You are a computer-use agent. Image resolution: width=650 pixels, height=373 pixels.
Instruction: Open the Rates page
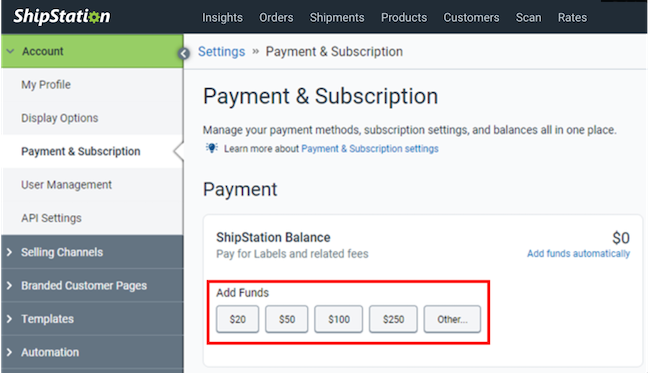pyautogui.click(x=572, y=17)
